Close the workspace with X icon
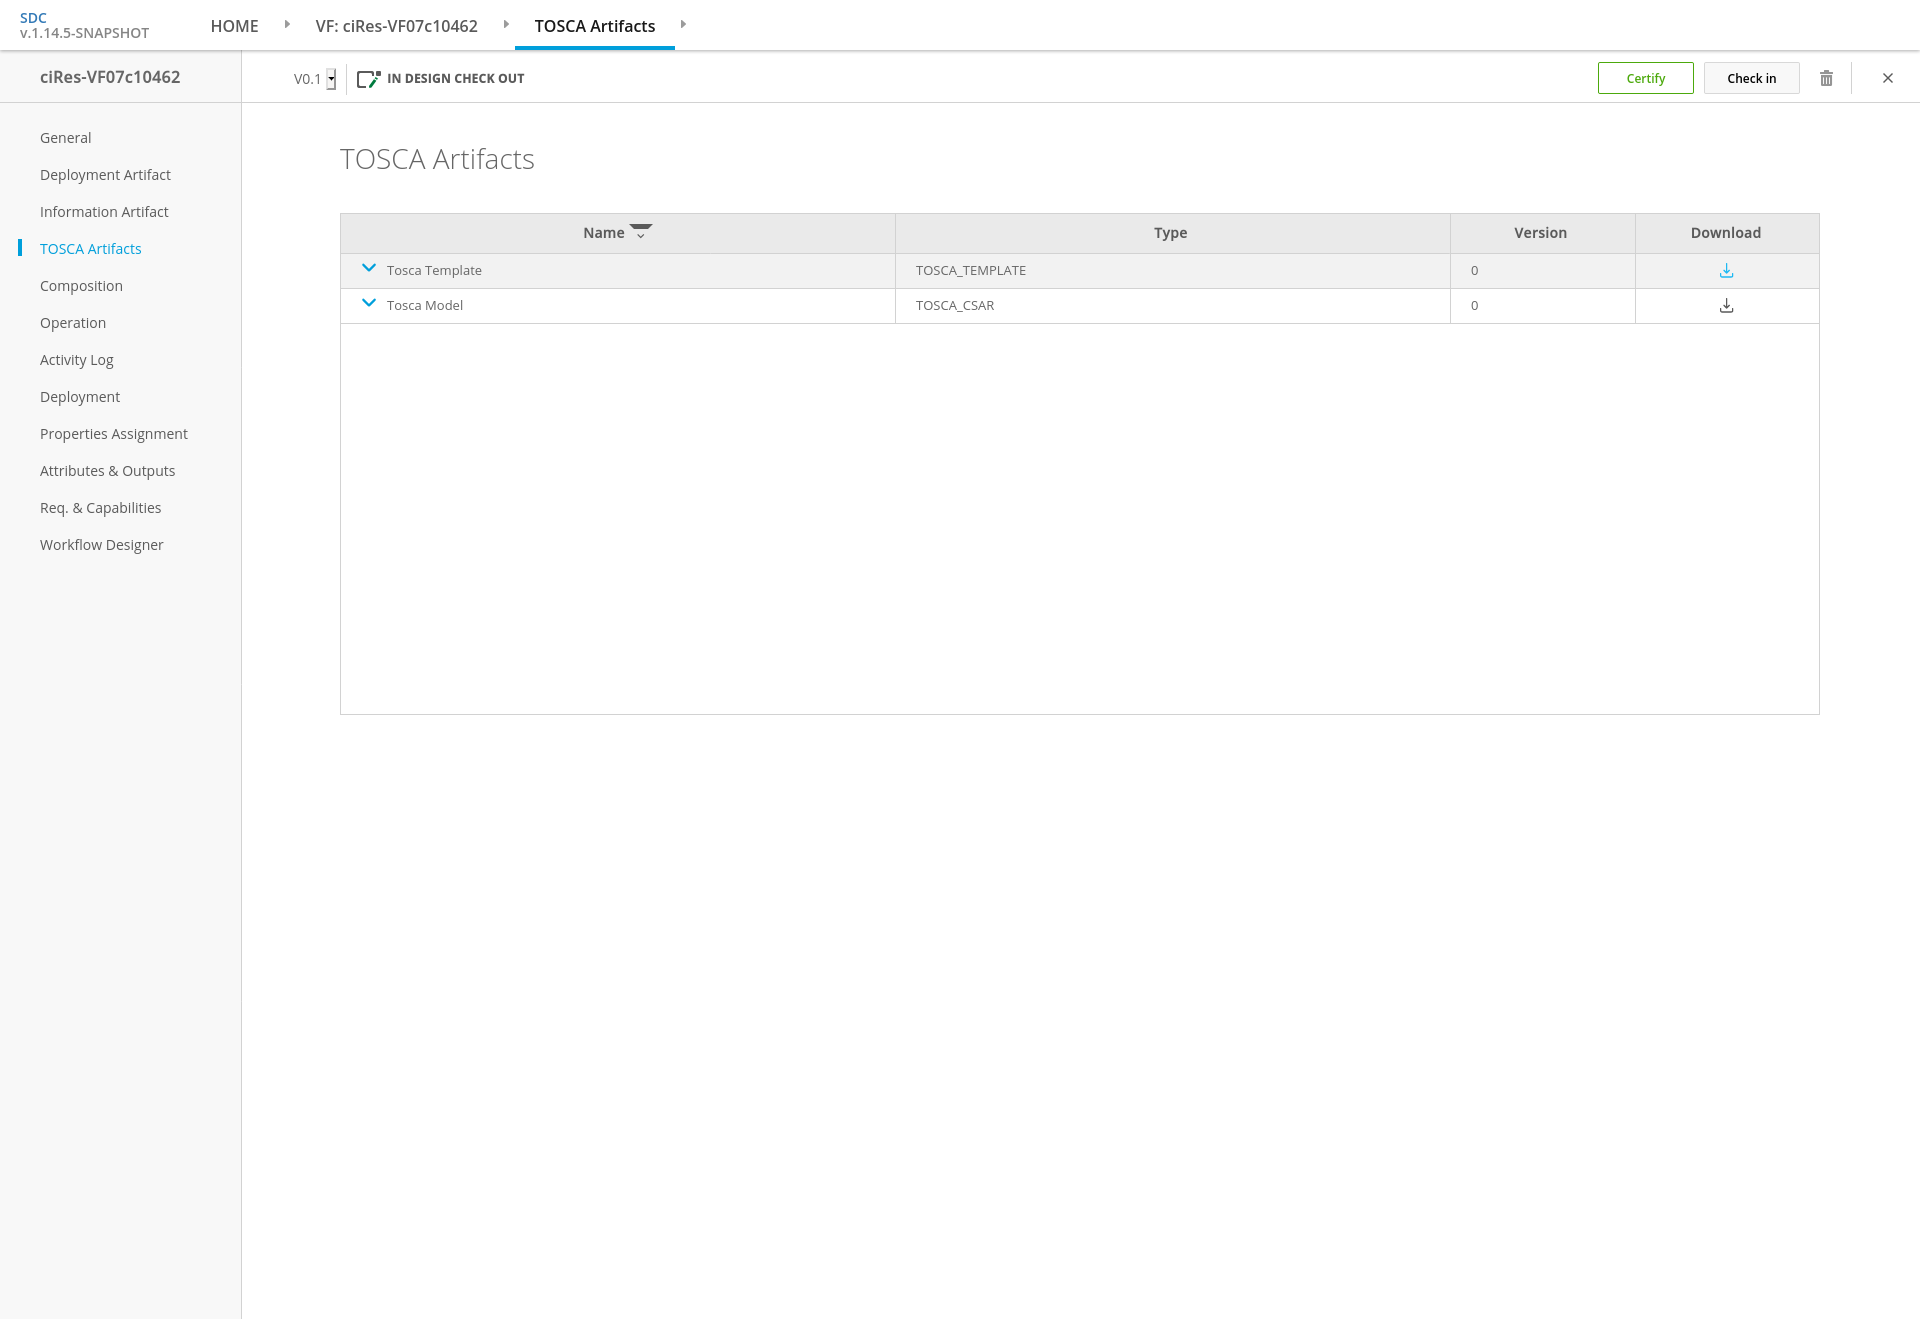The width and height of the screenshot is (1920, 1319). click(1888, 78)
